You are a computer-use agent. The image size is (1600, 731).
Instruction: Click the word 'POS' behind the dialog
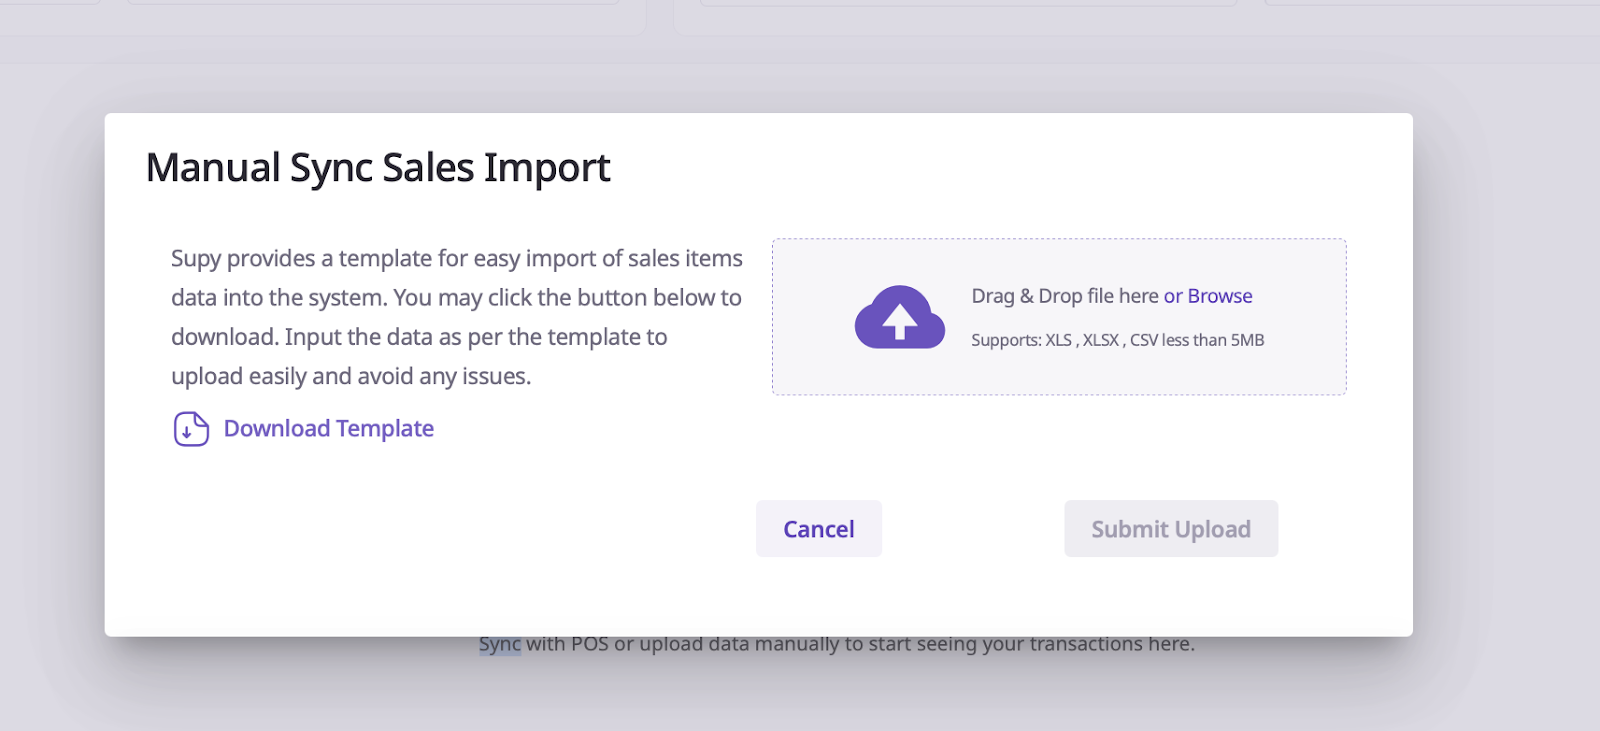tap(589, 645)
